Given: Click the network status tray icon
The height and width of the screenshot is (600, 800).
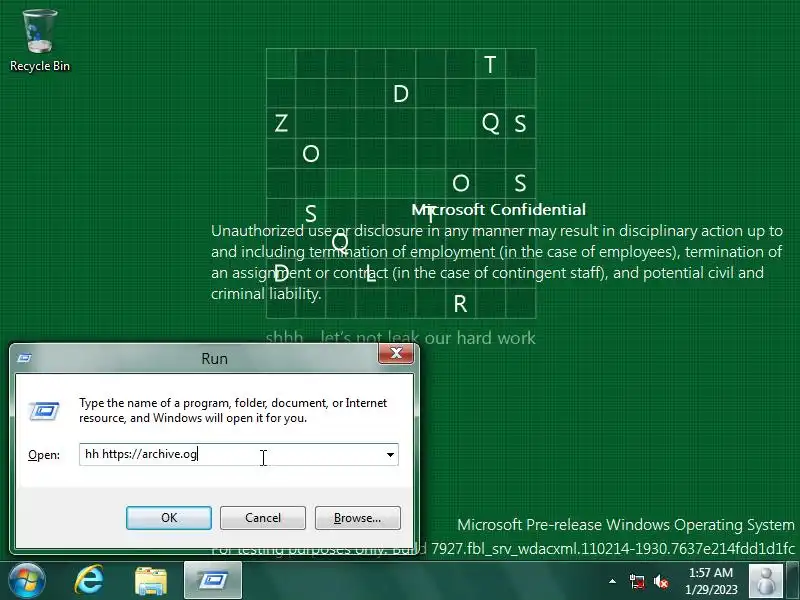Looking at the screenshot, I should click(637, 582).
